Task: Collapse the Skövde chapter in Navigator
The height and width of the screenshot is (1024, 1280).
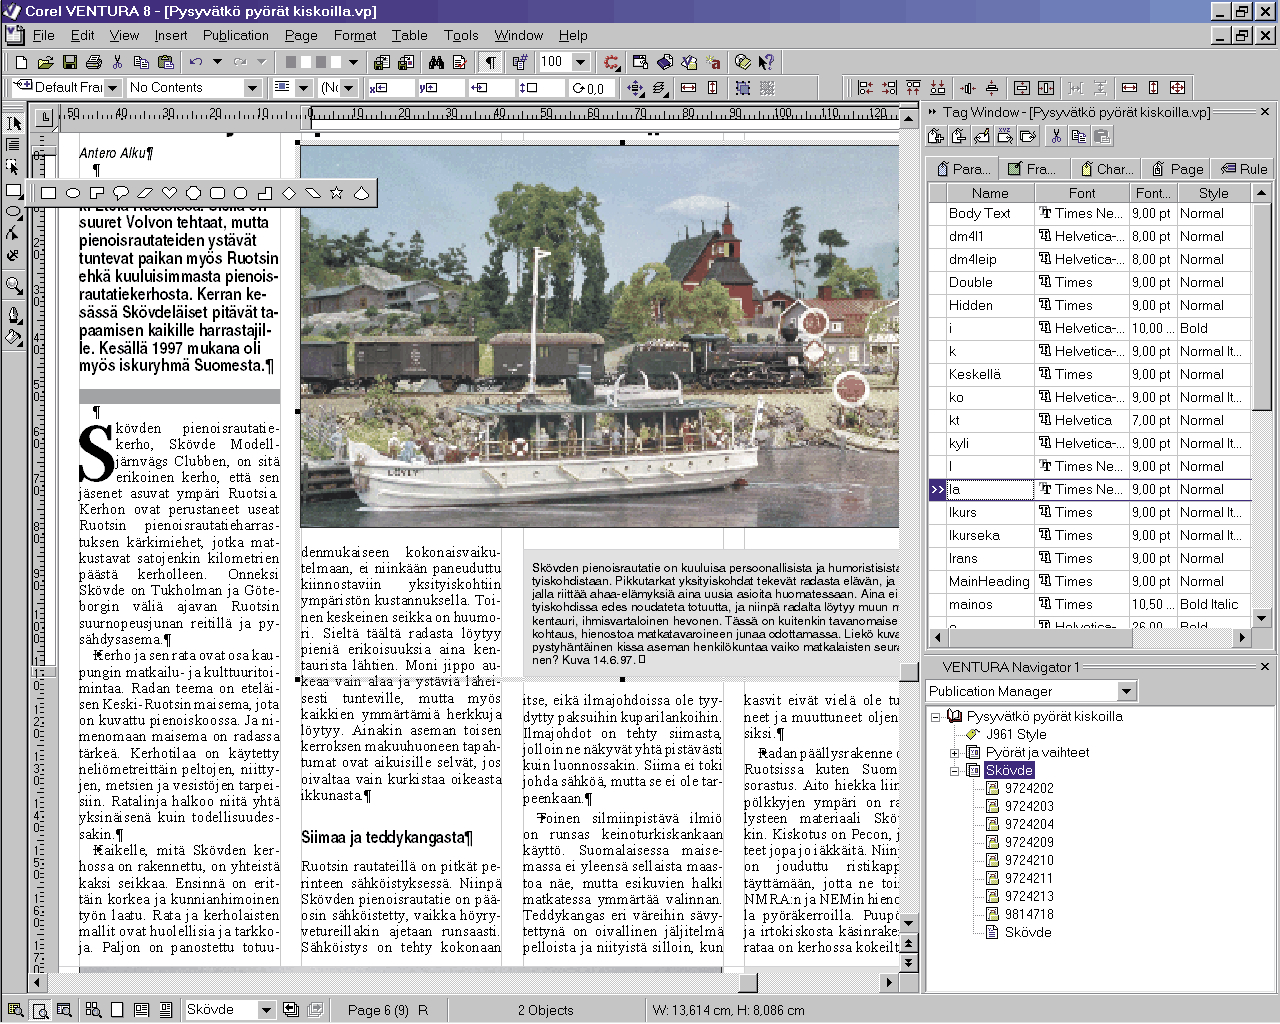Action: tap(957, 770)
